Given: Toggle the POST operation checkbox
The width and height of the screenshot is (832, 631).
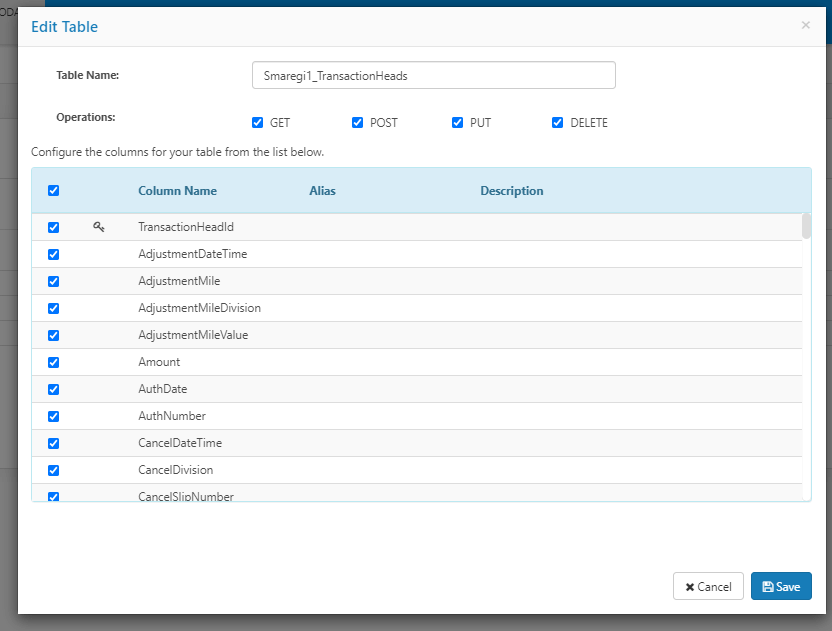Looking at the screenshot, I should (358, 123).
